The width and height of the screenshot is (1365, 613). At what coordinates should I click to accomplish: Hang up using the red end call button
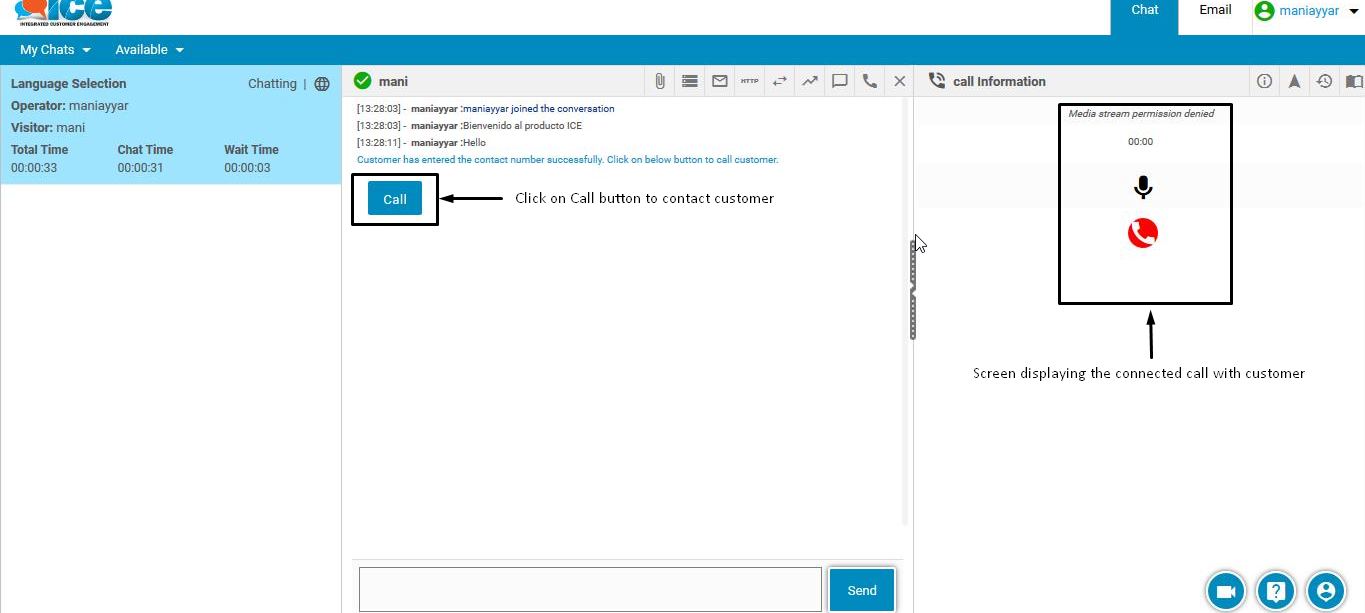pos(1142,233)
